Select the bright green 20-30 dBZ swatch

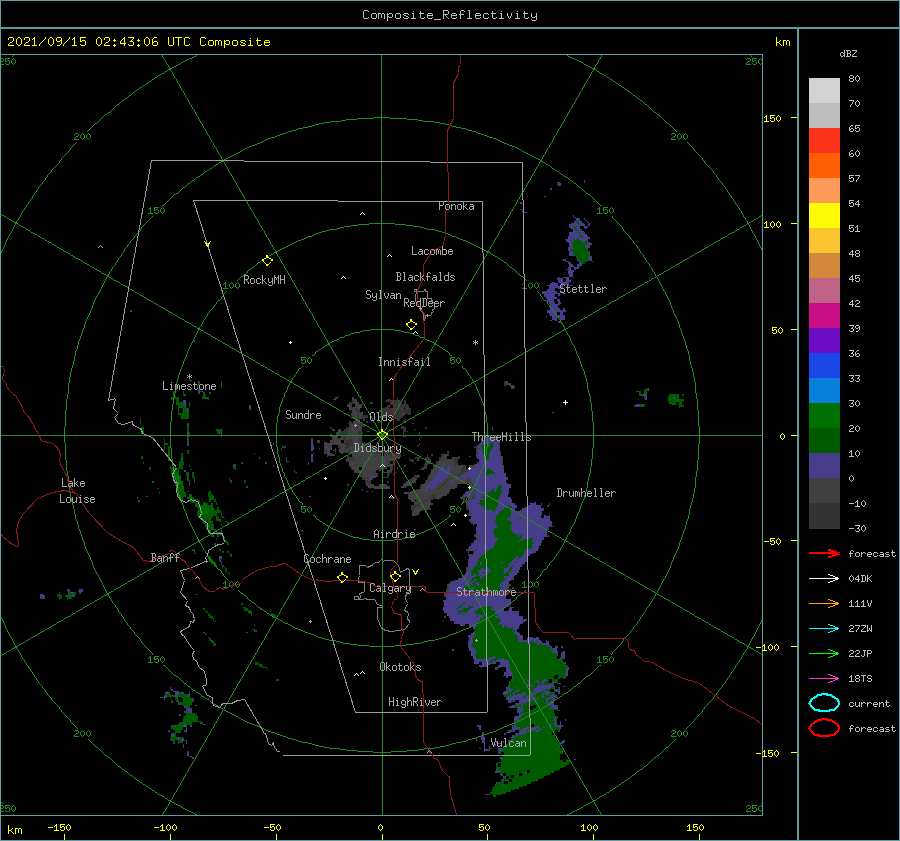click(x=824, y=415)
